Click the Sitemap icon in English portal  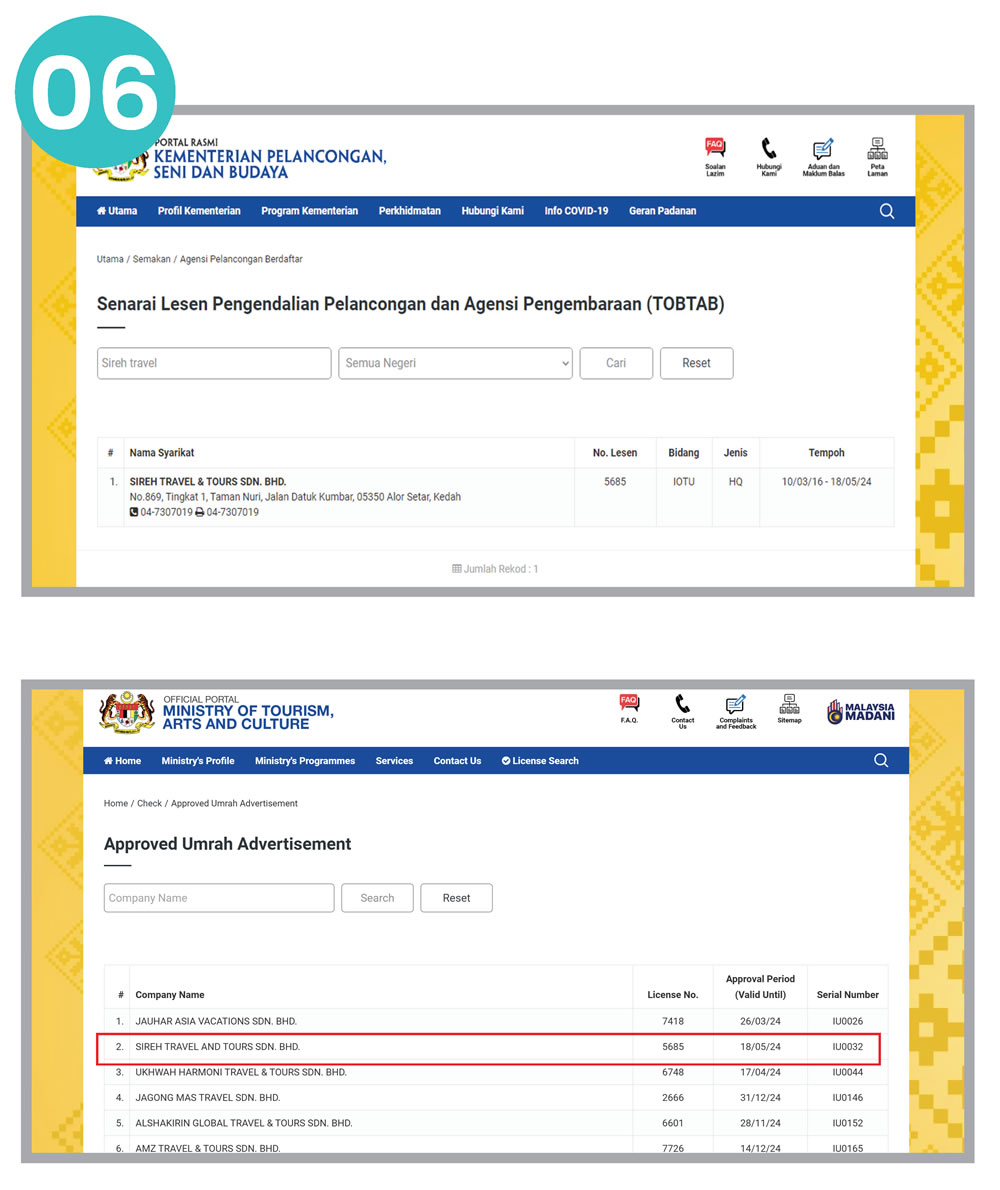[789, 704]
